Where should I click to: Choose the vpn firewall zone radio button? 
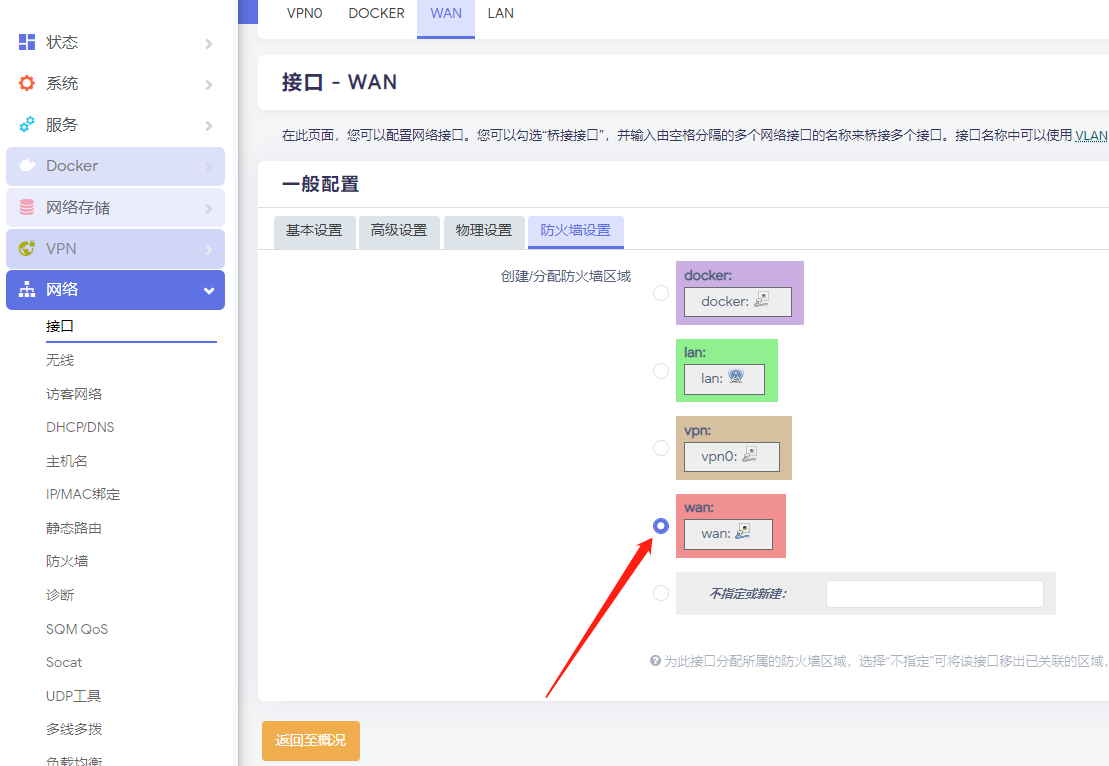661,448
